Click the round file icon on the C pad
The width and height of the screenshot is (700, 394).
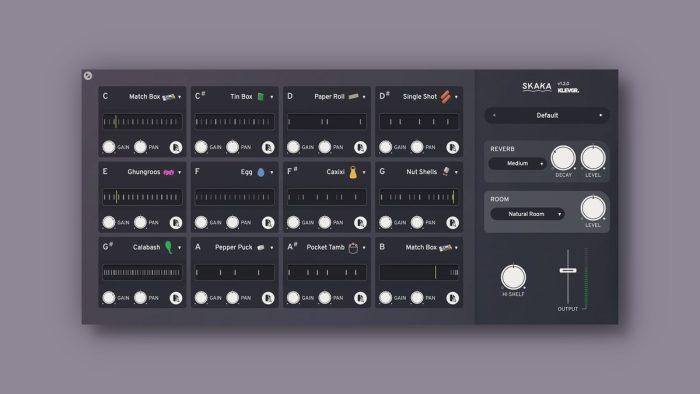point(176,147)
